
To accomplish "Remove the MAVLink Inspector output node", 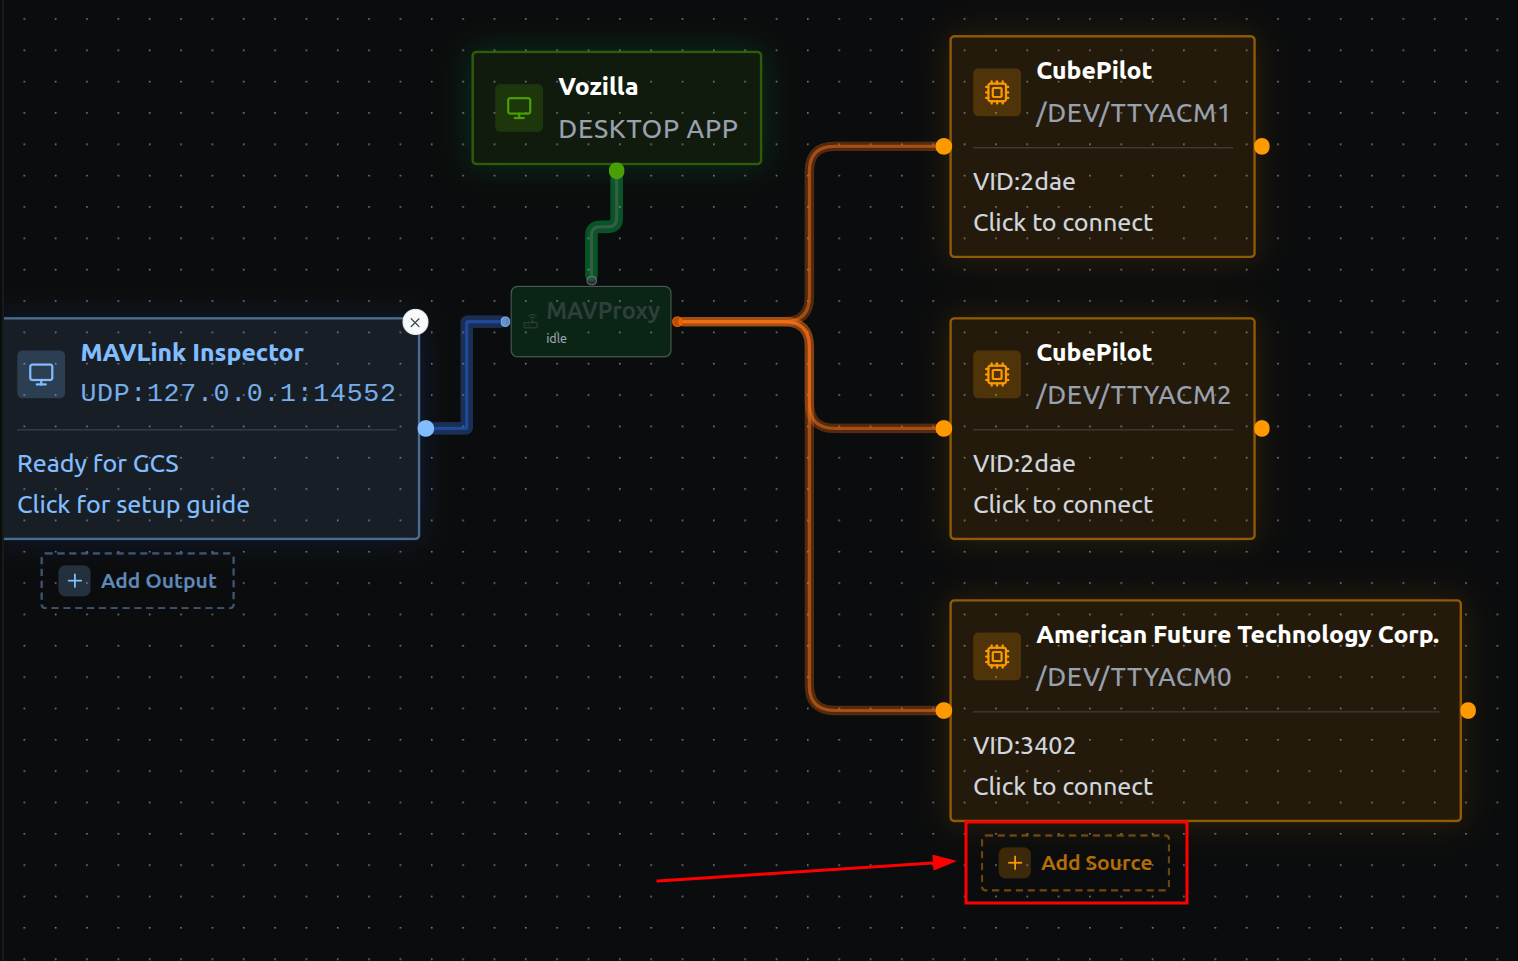I will [x=415, y=322].
